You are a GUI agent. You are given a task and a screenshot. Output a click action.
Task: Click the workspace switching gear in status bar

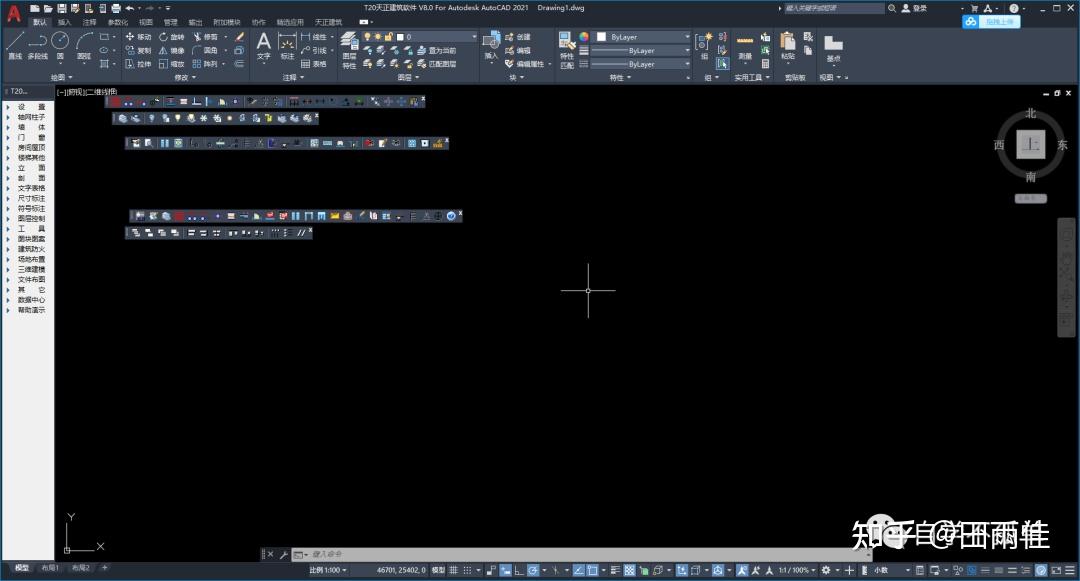tap(825, 570)
